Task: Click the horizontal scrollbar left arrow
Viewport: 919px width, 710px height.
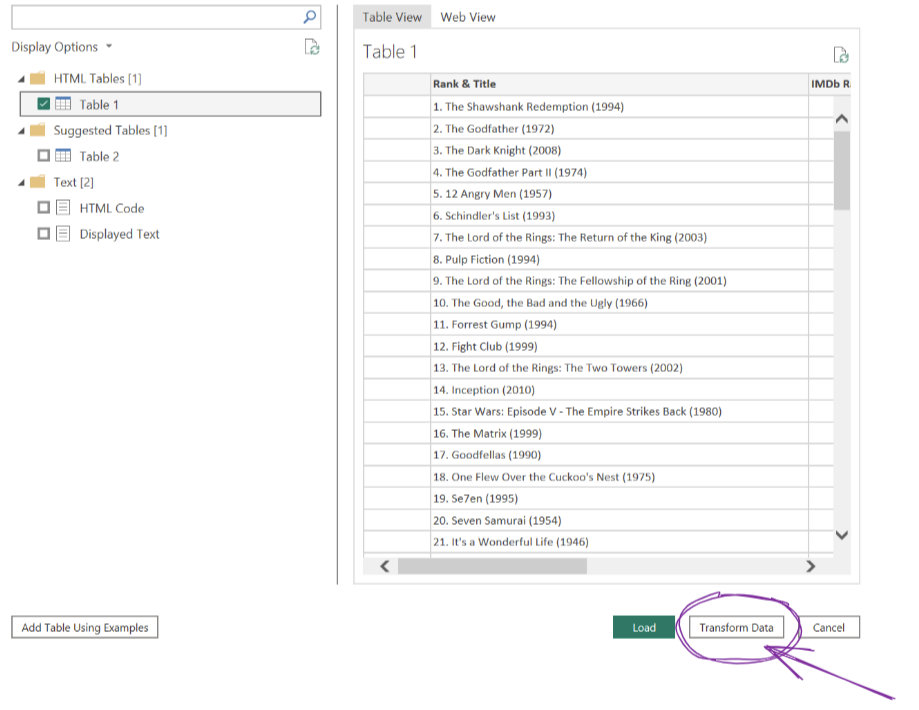Action: click(x=384, y=566)
